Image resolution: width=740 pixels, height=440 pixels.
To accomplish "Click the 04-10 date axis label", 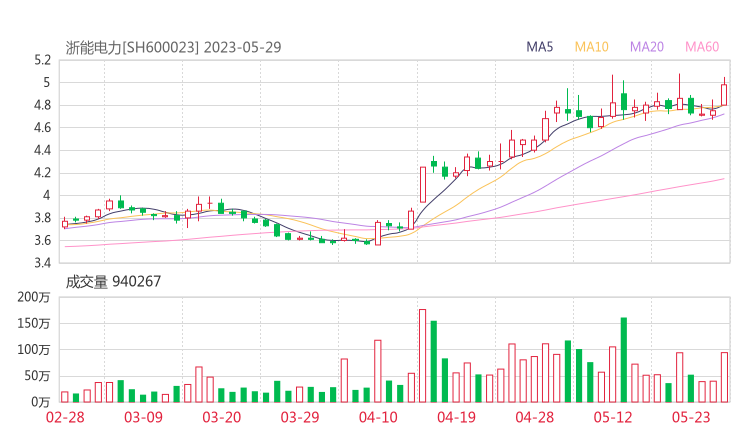I will tap(378, 417).
